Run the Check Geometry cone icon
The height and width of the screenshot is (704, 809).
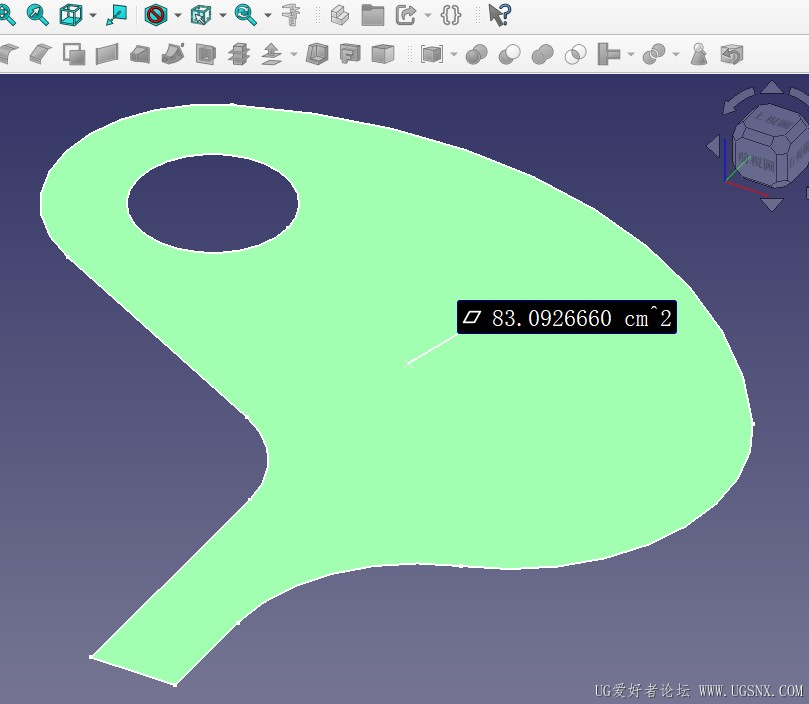pos(699,54)
